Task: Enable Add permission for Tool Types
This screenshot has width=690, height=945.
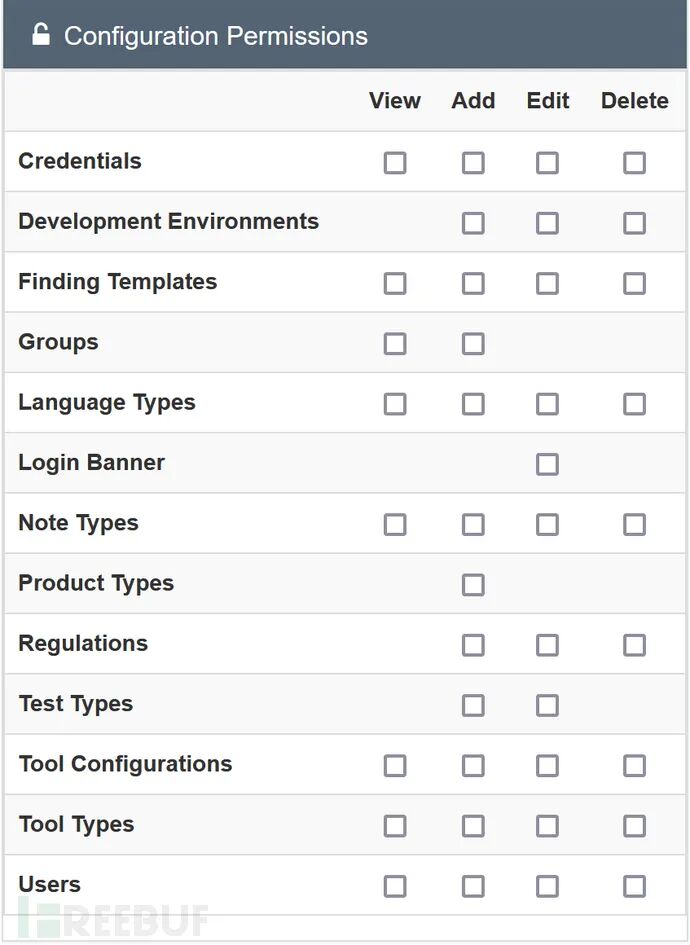Action: pyautogui.click(x=473, y=826)
